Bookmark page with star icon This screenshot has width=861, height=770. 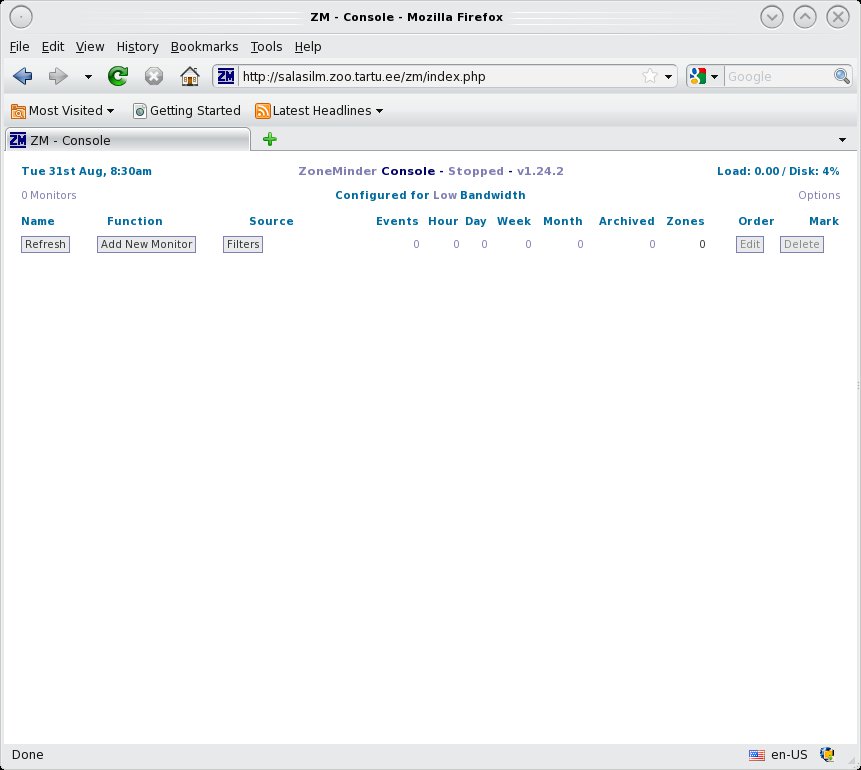point(650,76)
